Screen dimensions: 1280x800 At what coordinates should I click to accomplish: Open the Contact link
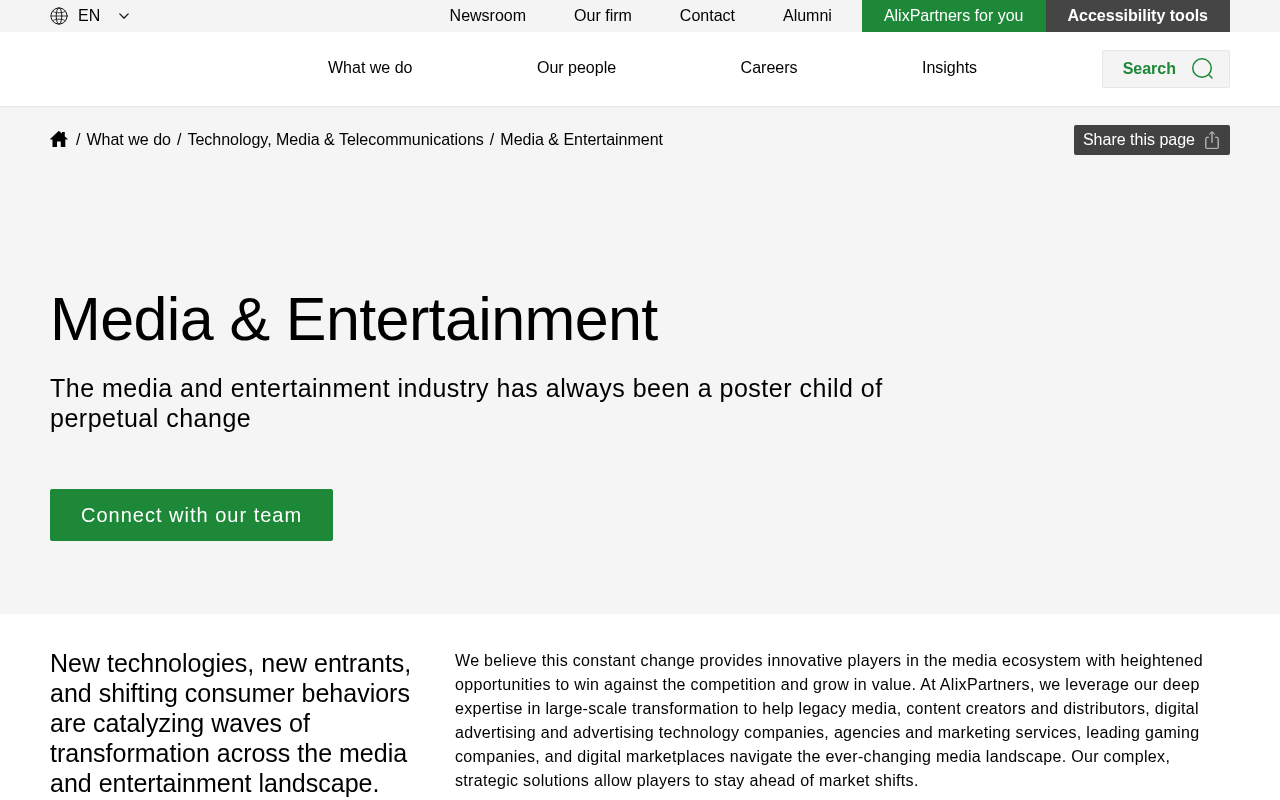point(707,16)
